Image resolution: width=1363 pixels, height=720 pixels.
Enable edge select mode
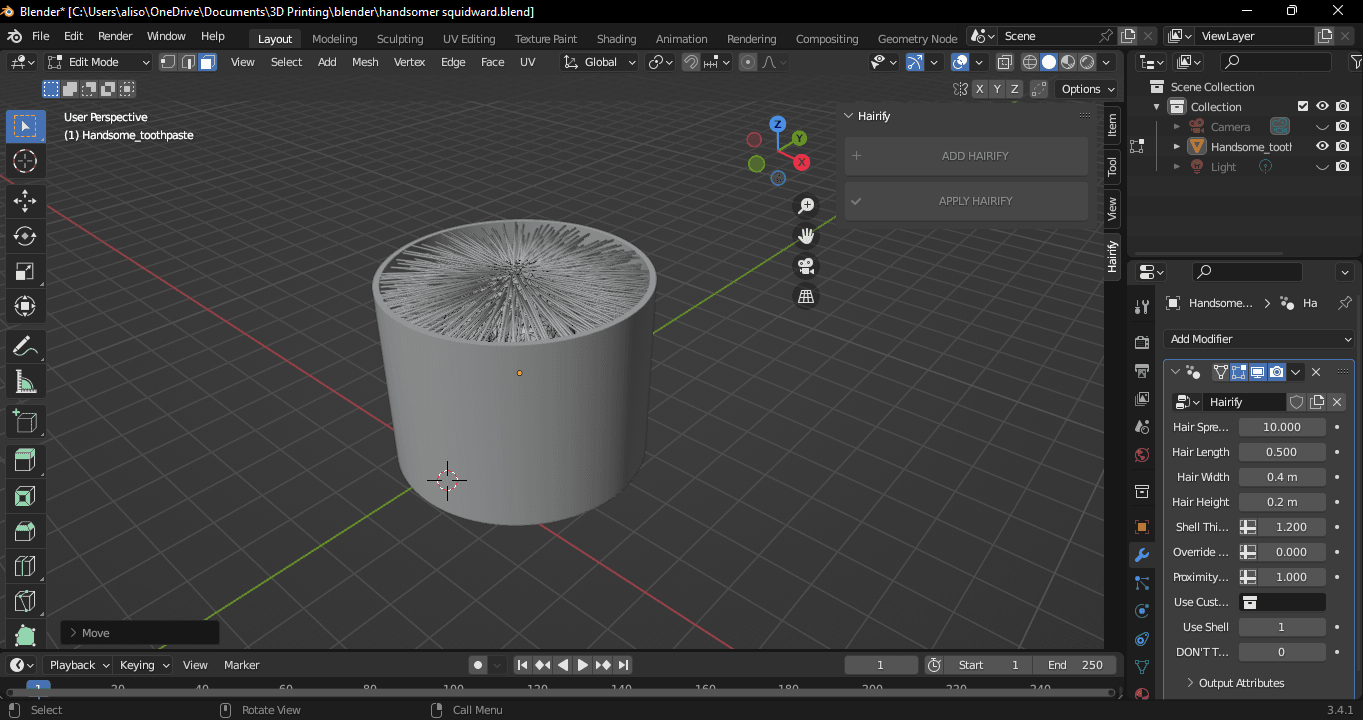pyautogui.click(x=187, y=62)
